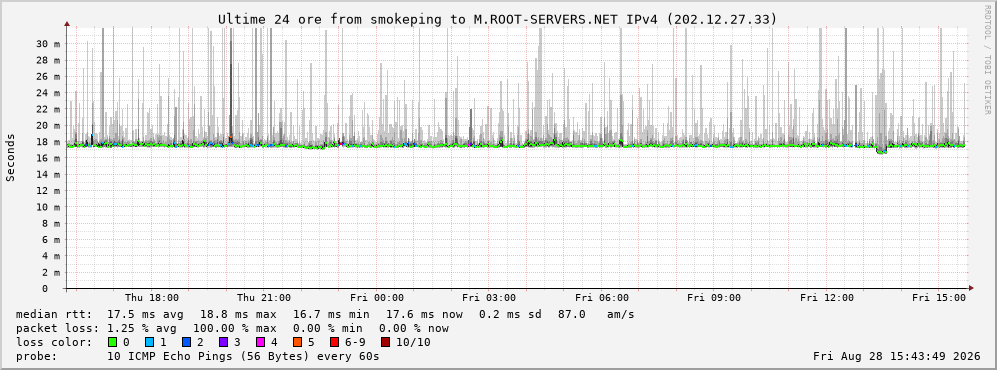This screenshot has height=370, width=997.
Task: Click the timestamp Fri Aug 28 15:43:49 2026
Action: (x=897, y=356)
